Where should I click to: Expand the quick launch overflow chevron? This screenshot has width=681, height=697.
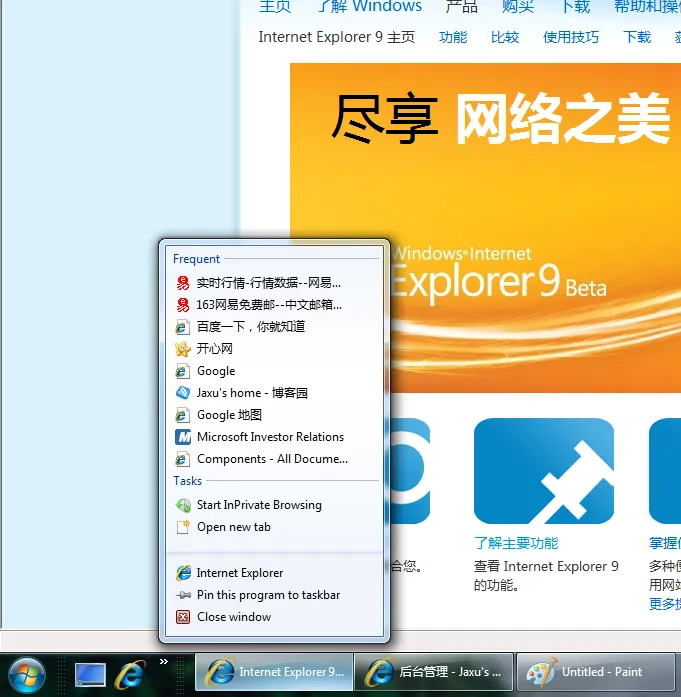click(164, 661)
